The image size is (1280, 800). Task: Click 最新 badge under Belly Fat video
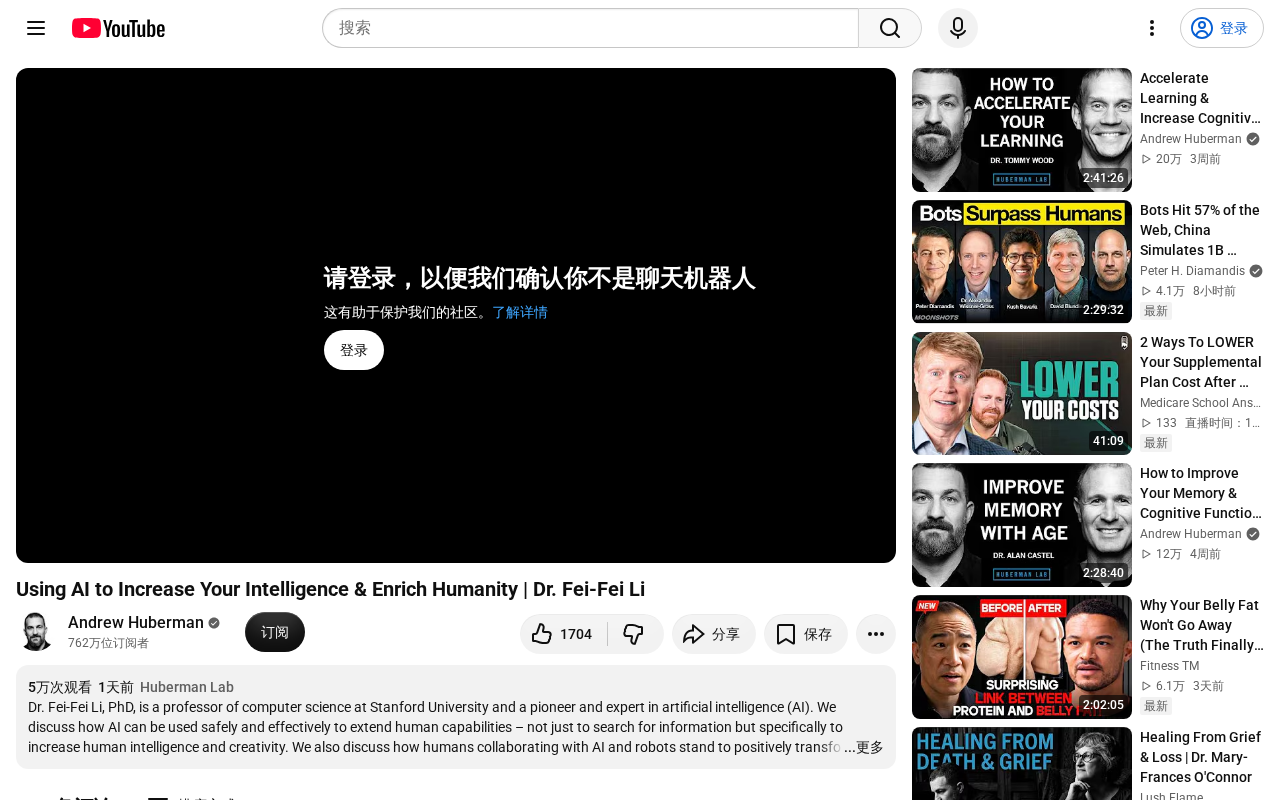pos(1156,706)
